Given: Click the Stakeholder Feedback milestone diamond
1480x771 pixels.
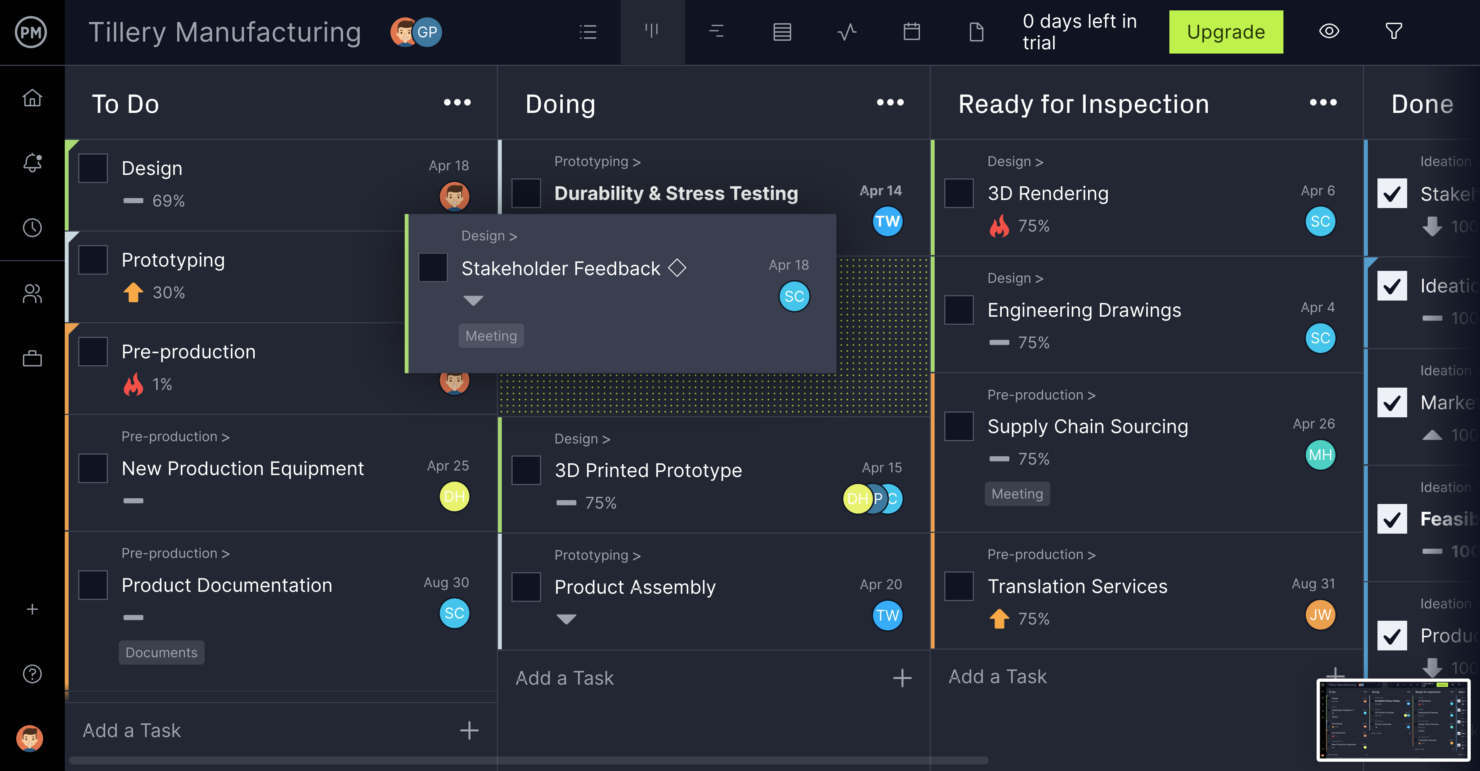Looking at the screenshot, I should tap(677, 268).
